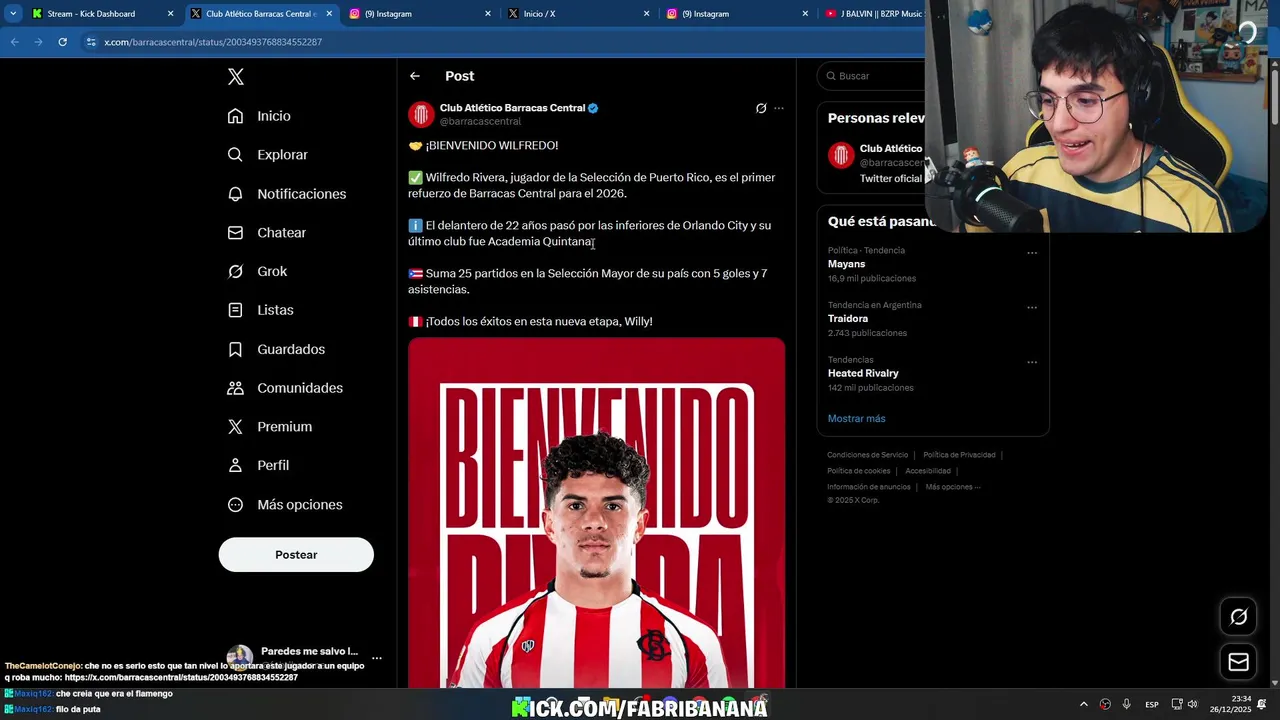The width and height of the screenshot is (1280, 720).
Task: Click Mostrar más under trends
Action: [856, 419]
